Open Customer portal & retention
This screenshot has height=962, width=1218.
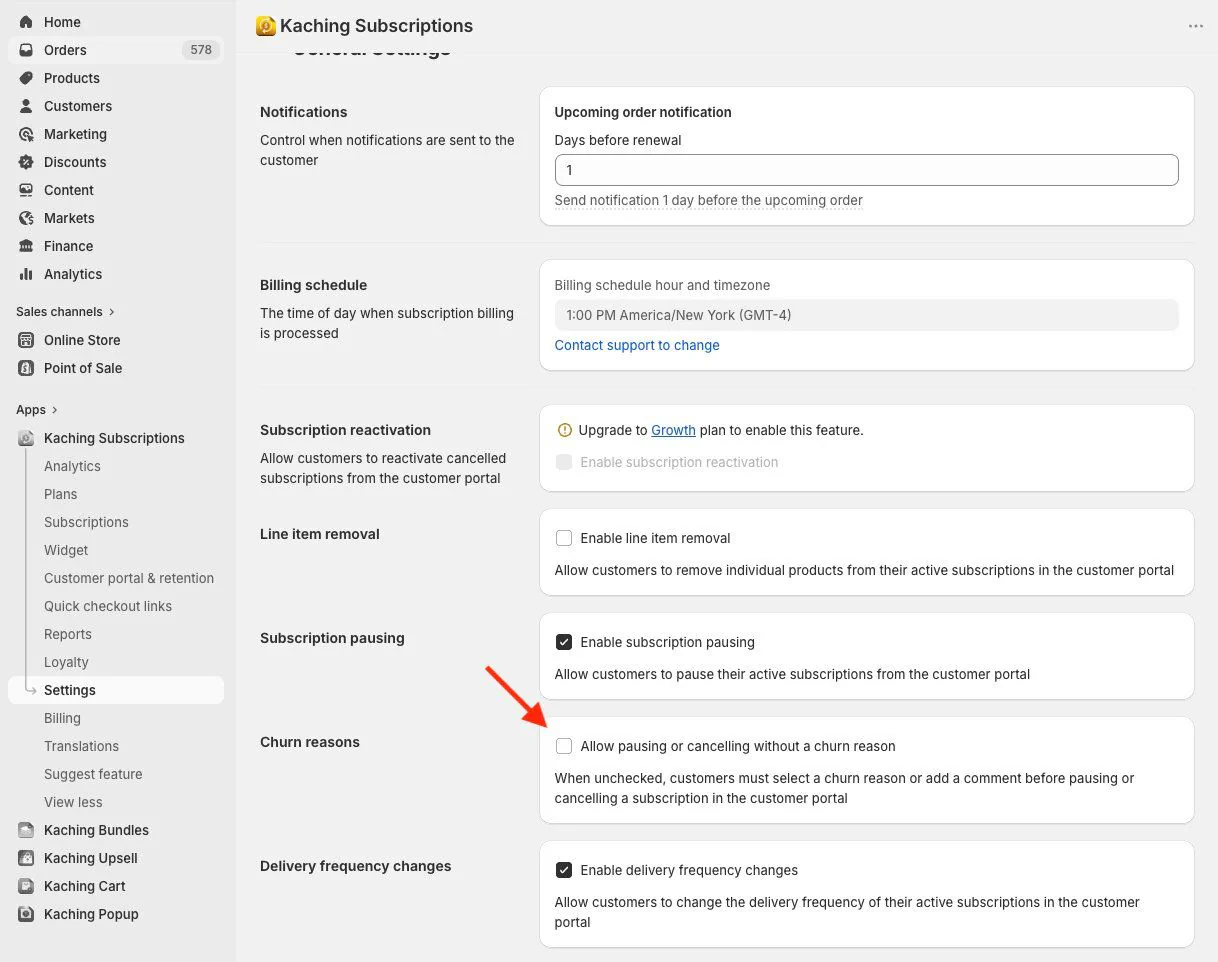tap(129, 578)
